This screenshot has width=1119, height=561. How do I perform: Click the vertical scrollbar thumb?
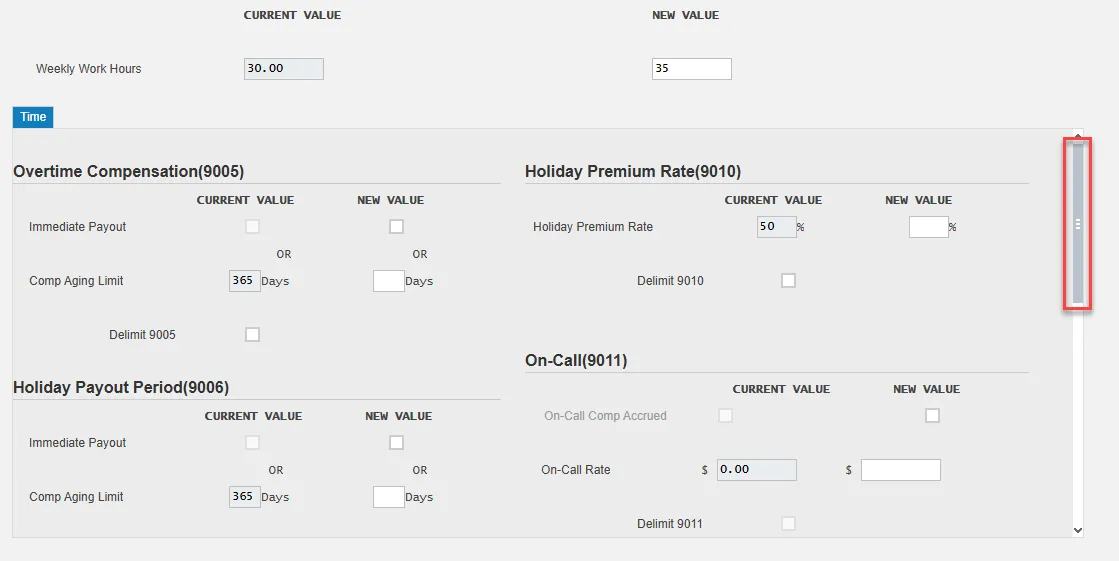click(1077, 224)
